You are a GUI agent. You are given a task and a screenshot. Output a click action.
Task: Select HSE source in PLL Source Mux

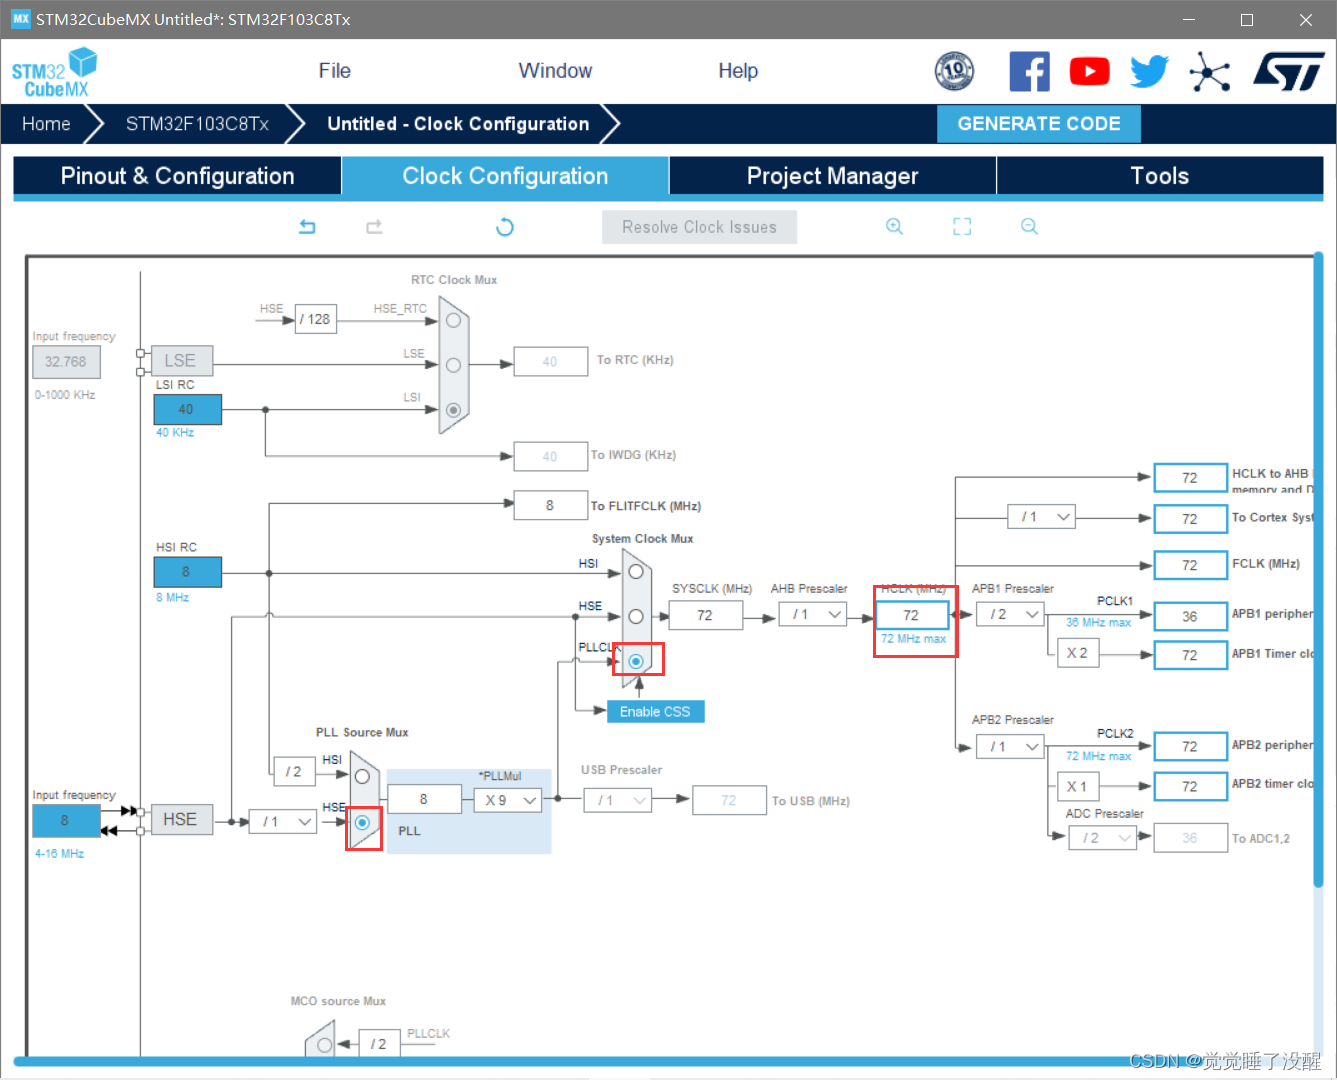pyautogui.click(x=362, y=823)
